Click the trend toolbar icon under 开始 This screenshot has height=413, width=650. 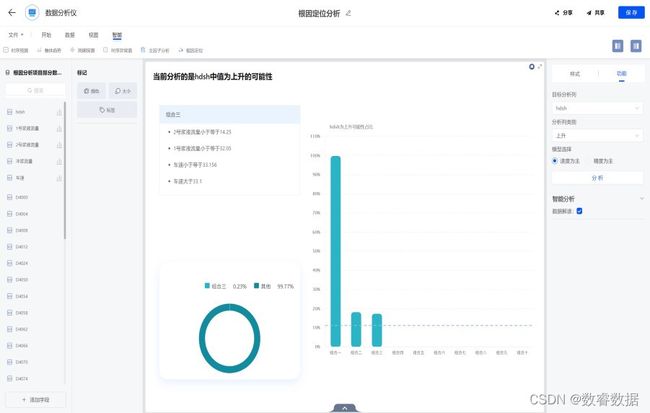coord(39,50)
